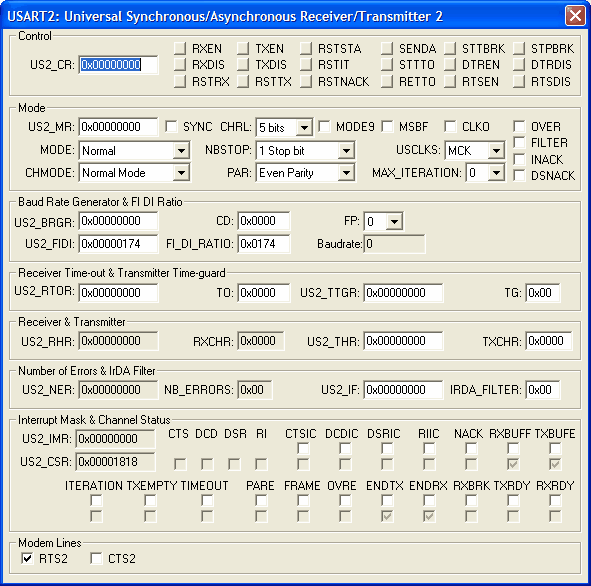Screen dimensions: 591x586
Task: Check the TXEN control bit
Action: pos(243,49)
